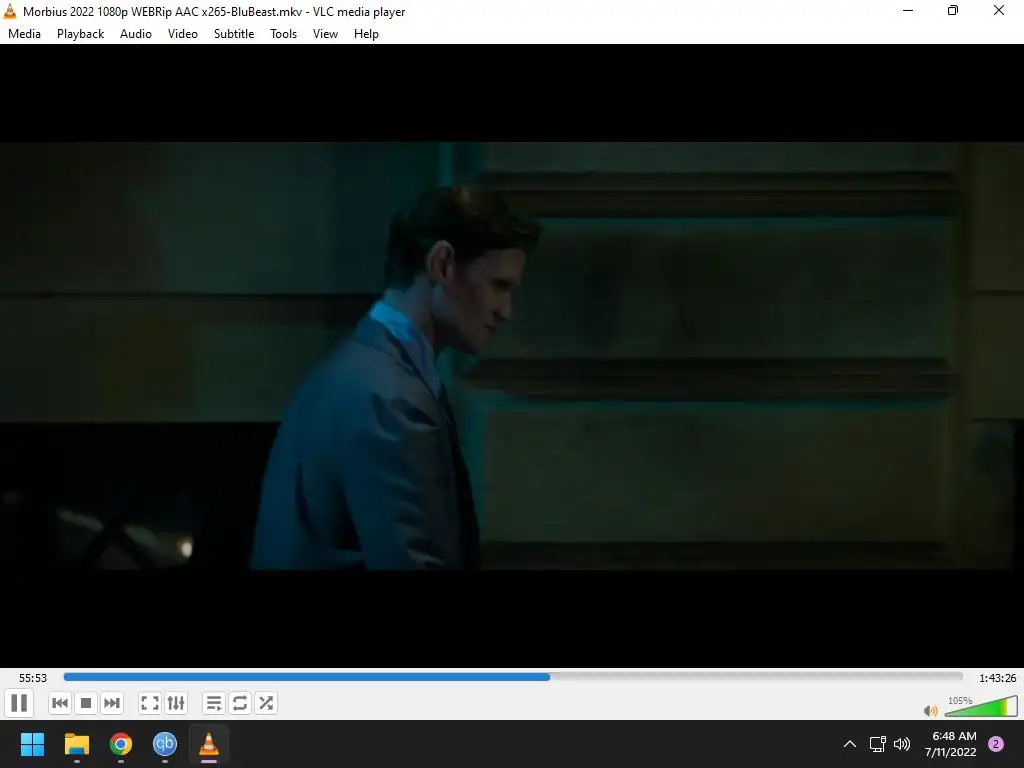Open the Playback menu
The image size is (1024, 768).
point(80,34)
